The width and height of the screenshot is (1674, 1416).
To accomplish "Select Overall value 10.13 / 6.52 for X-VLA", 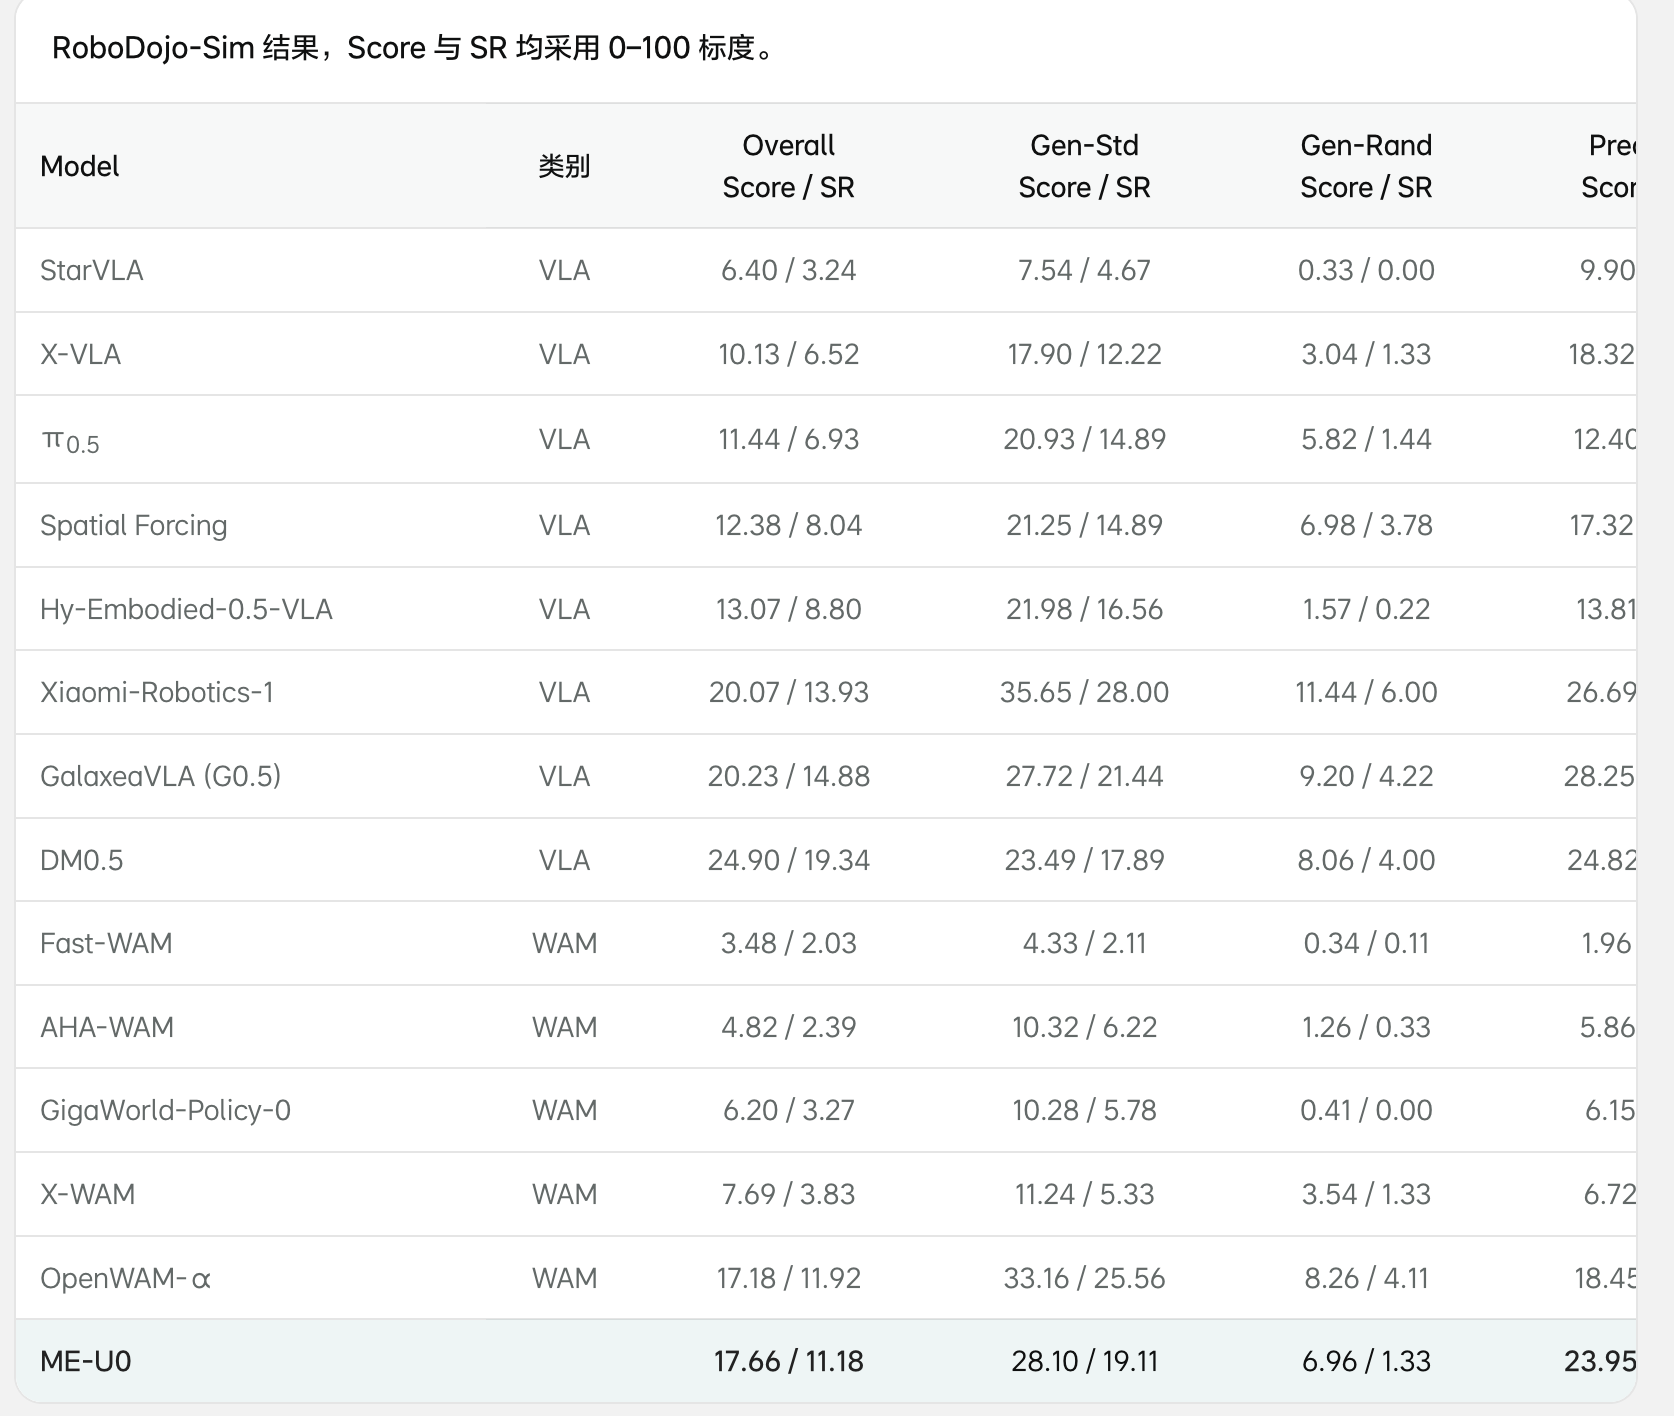I will [x=788, y=354].
